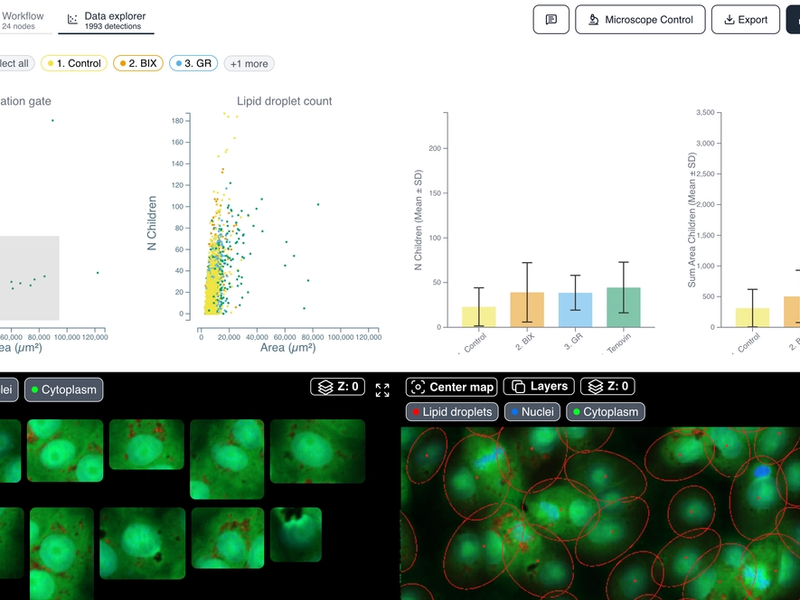The width and height of the screenshot is (800, 600).
Task: Click the gray gate region in scatter plot
Action: tap(29, 278)
